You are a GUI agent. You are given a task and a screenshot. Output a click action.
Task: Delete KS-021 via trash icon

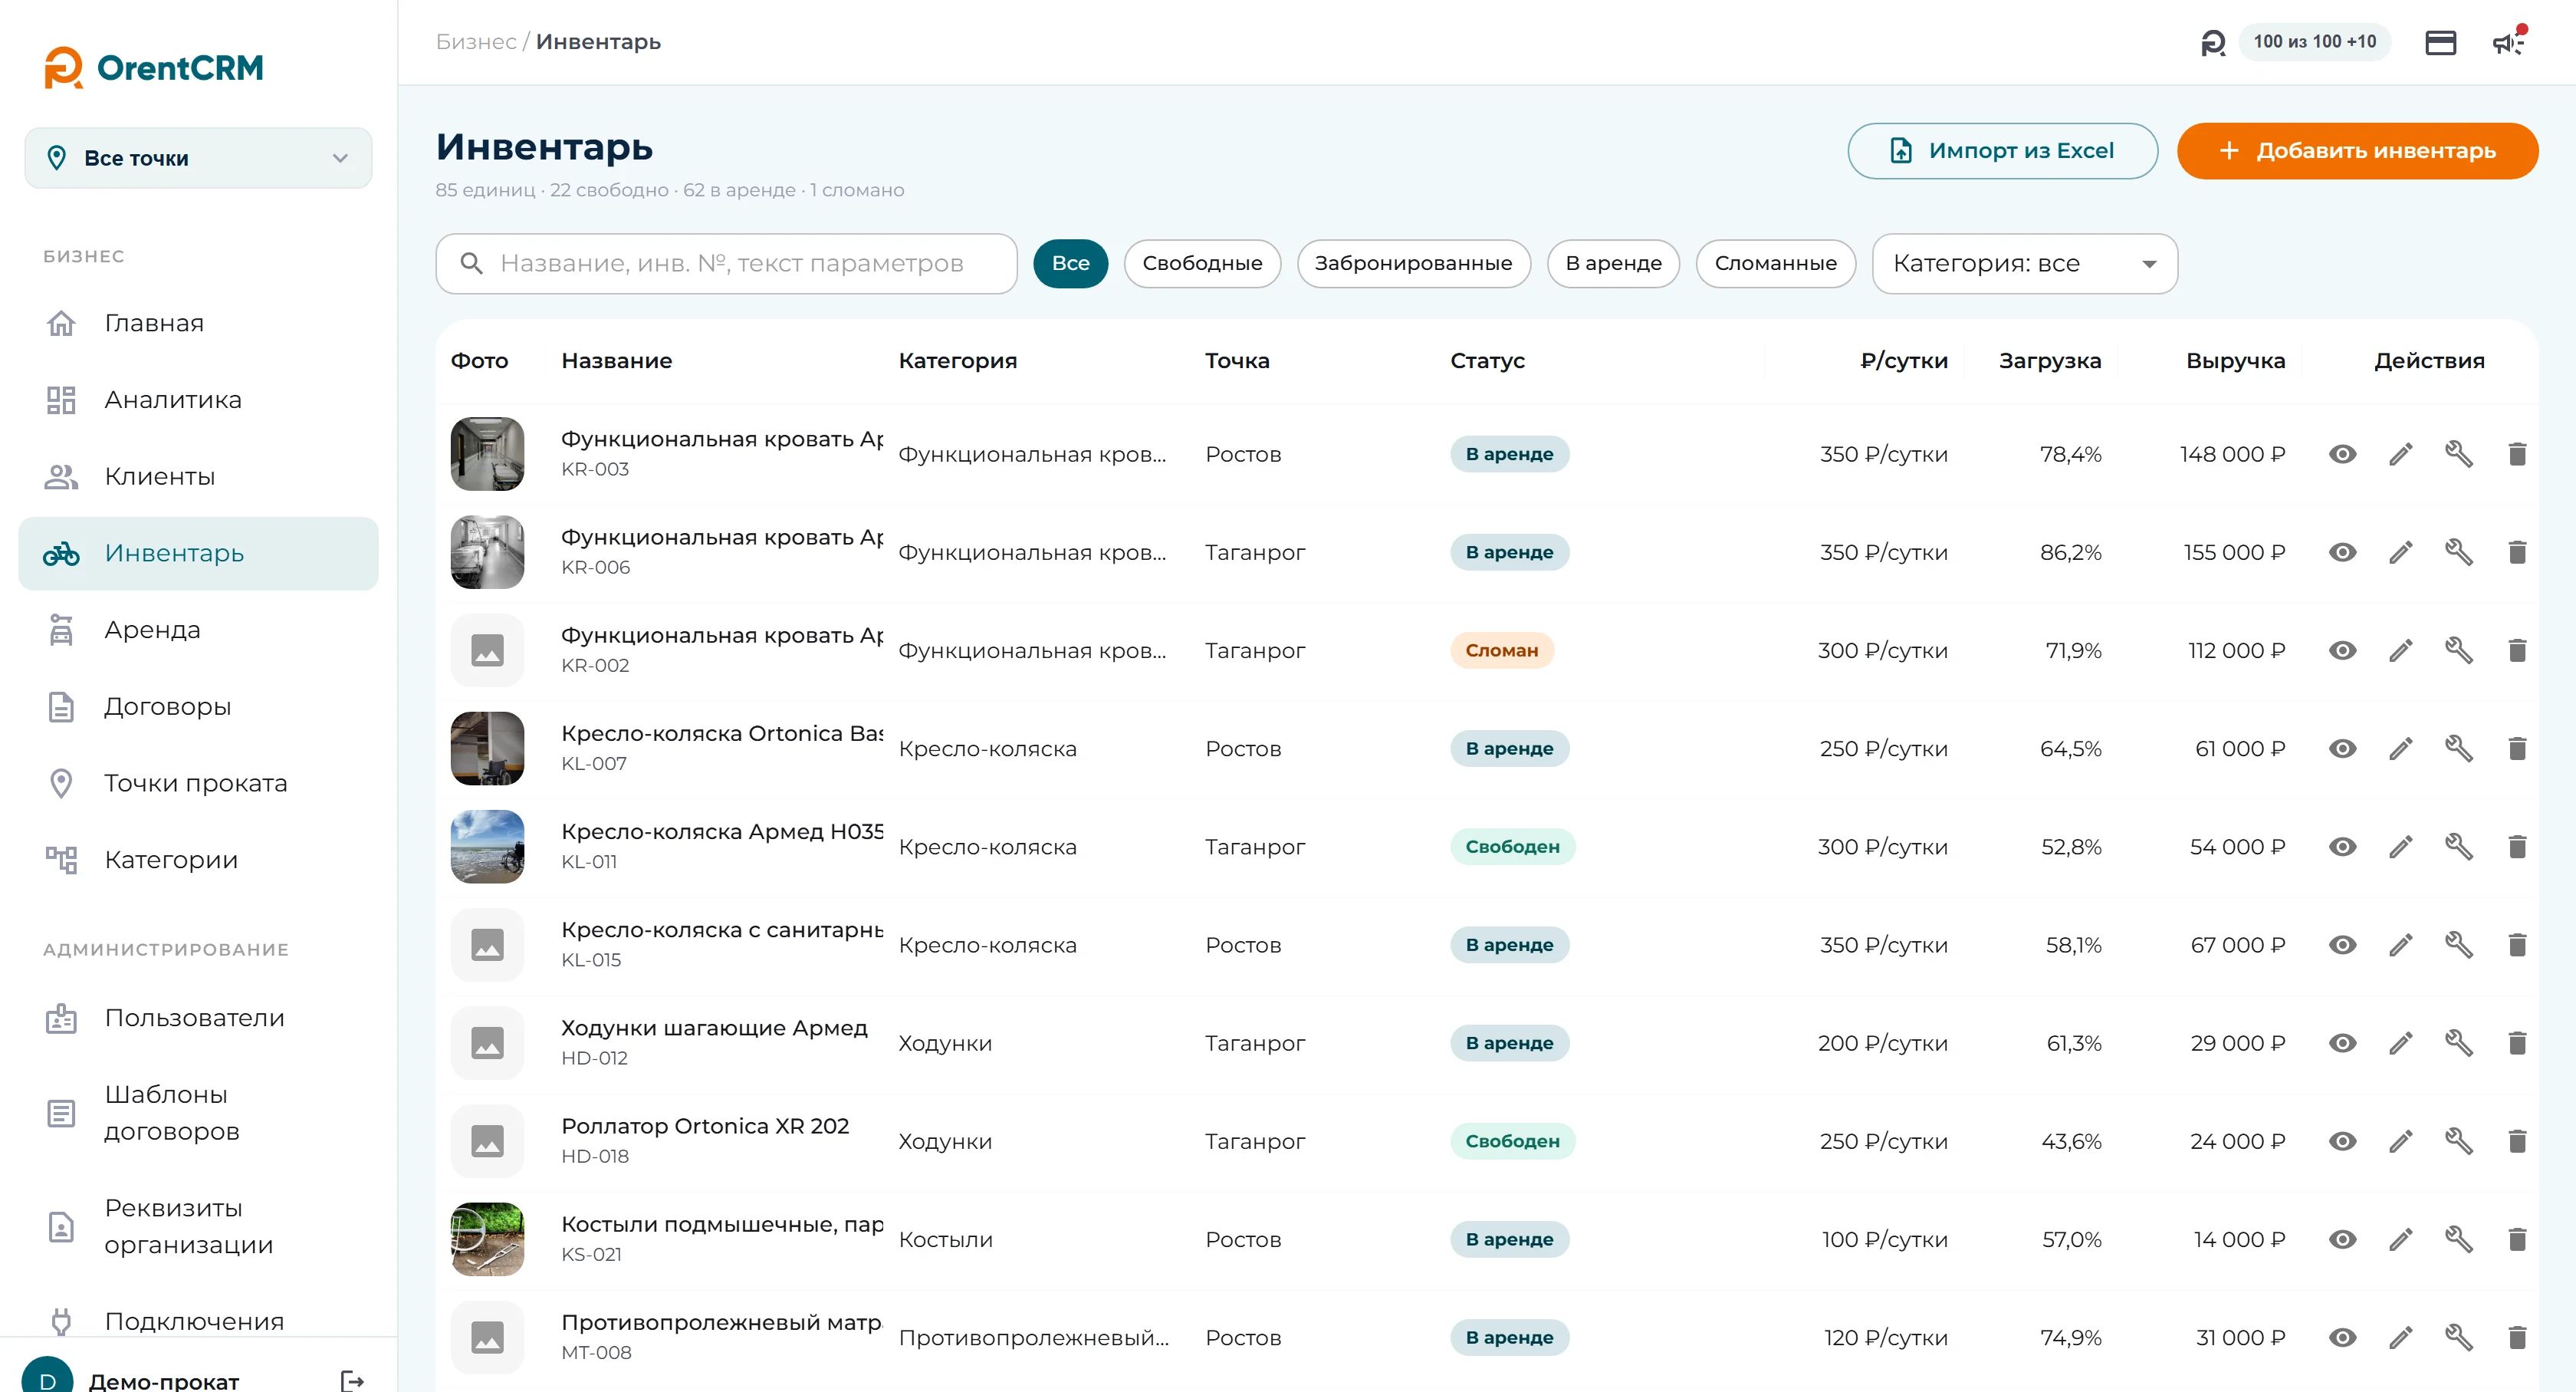[2517, 1239]
